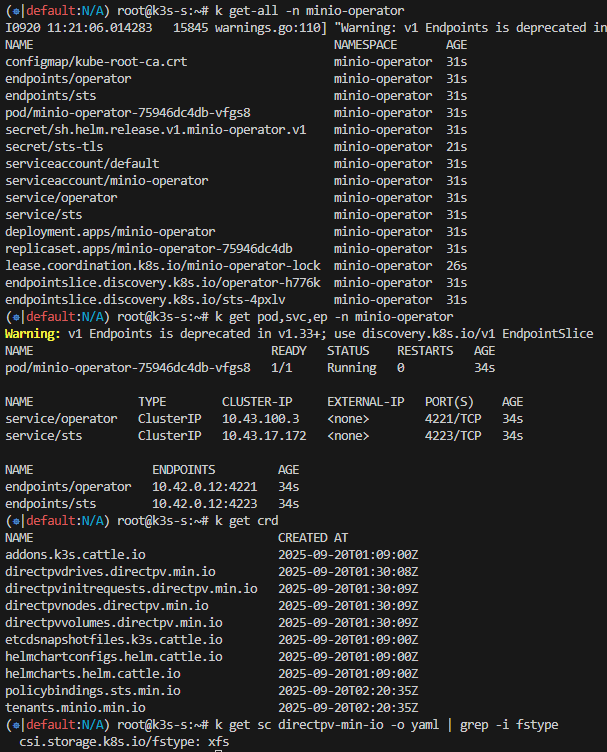The height and width of the screenshot is (752, 607).
Task: Click 'ClusterIP' type in the service/operator row
Action: (170, 419)
